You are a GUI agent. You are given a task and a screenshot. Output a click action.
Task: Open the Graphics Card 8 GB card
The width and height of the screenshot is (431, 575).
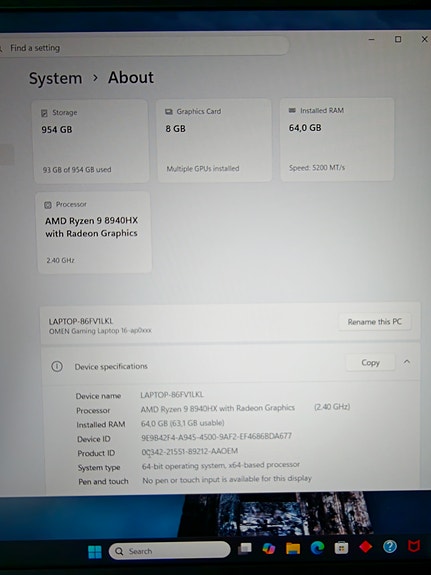pyautogui.click(x=215, y=140)
